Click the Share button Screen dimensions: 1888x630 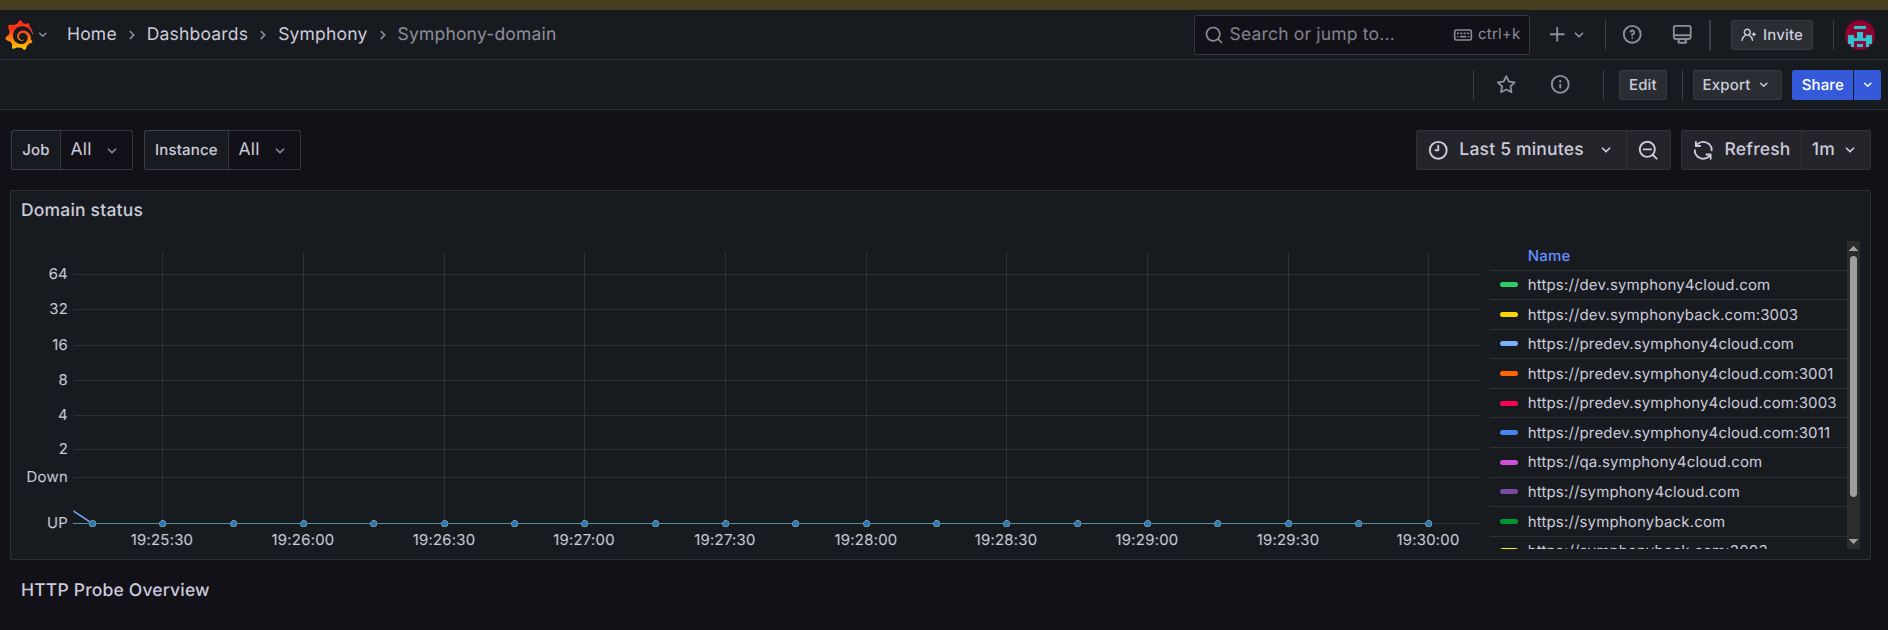1822,85
